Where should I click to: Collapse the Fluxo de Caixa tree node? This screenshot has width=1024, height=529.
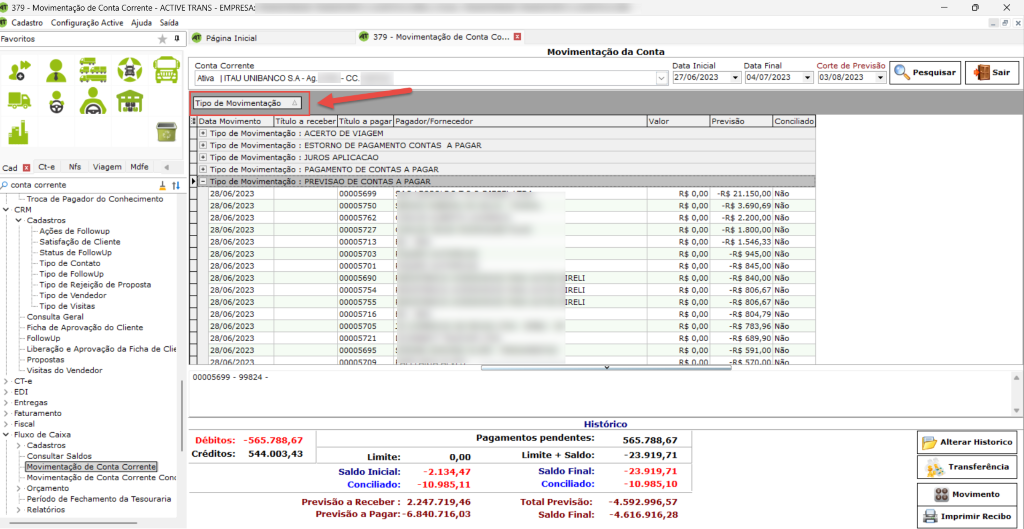click(x=7, y=434)
